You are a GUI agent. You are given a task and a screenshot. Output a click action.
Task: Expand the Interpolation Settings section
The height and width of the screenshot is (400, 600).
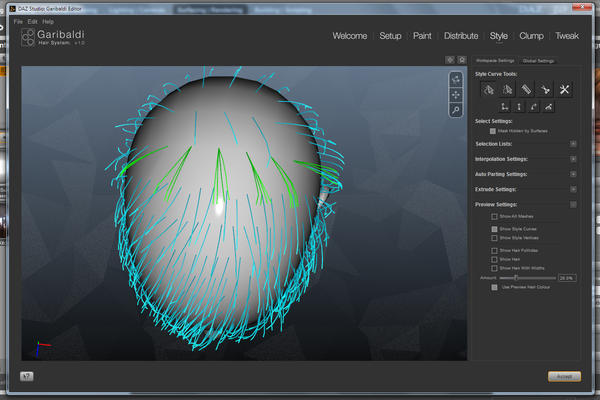(x=573, y=159)
